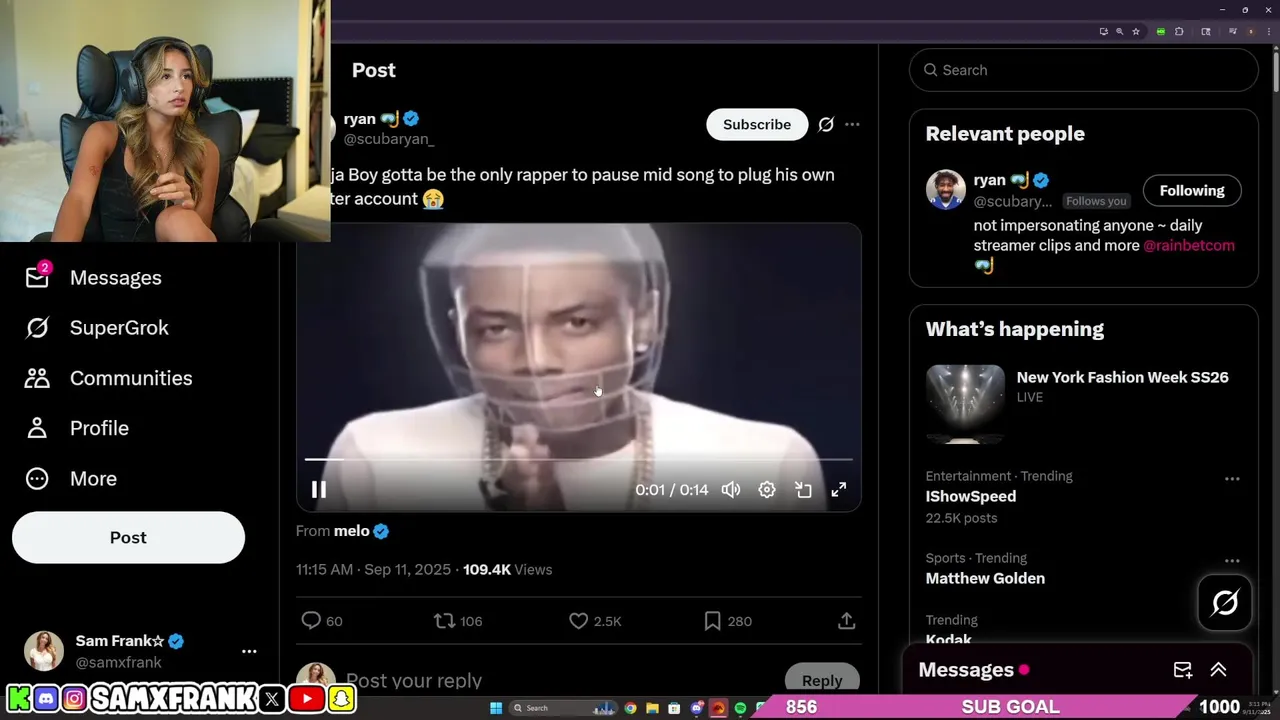The height and width of the screenshot is (720, 1280).
Task: Subscribe to ryan's account
Action: point(757,124)
